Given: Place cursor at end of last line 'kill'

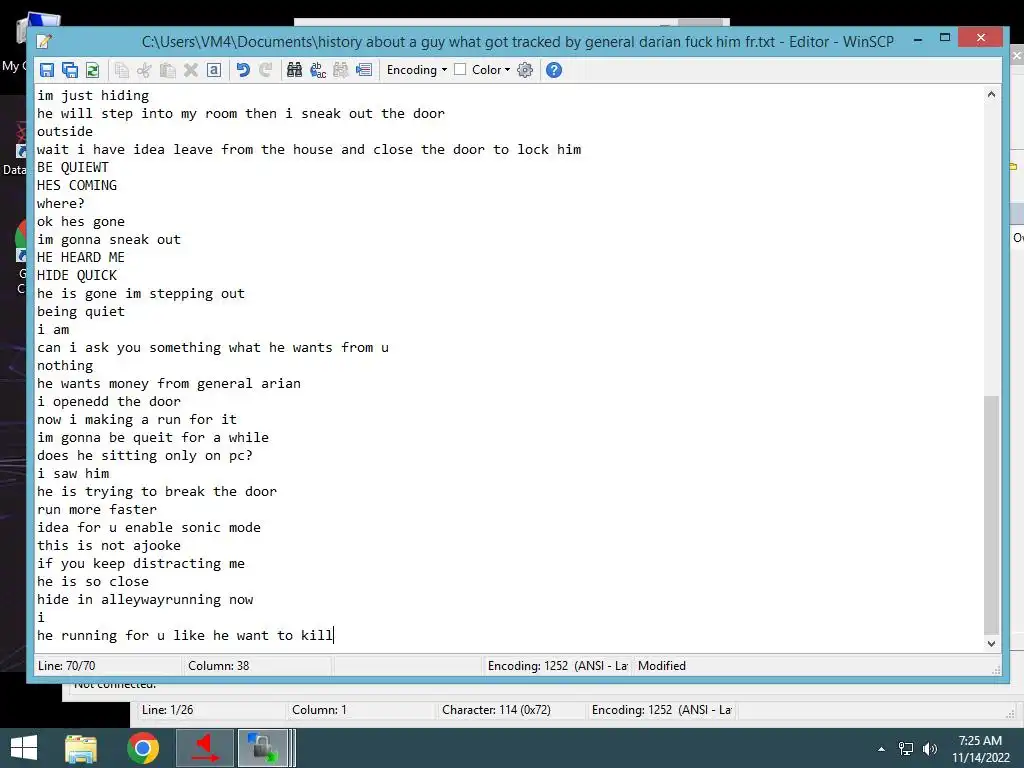Looking at the screenshot, I should pyautogui.click(x=333, y=635).
